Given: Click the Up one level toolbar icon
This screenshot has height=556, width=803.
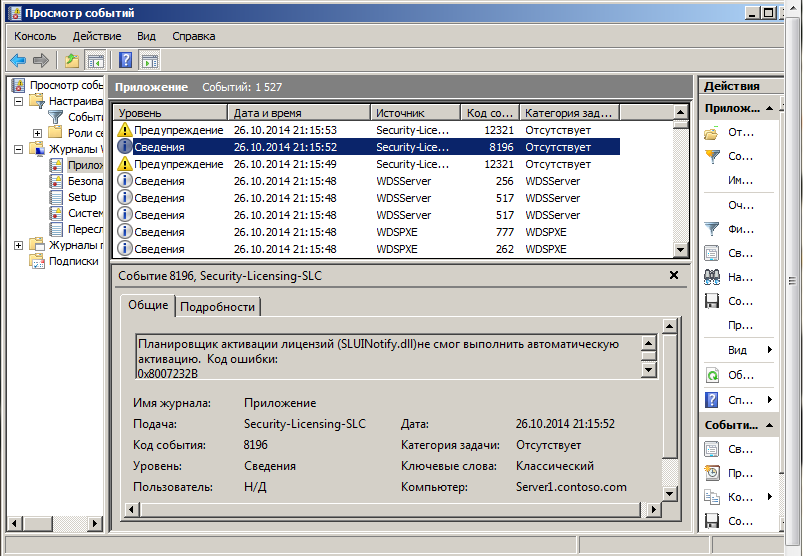Looking at the screenshot, I should click(72, 60).
